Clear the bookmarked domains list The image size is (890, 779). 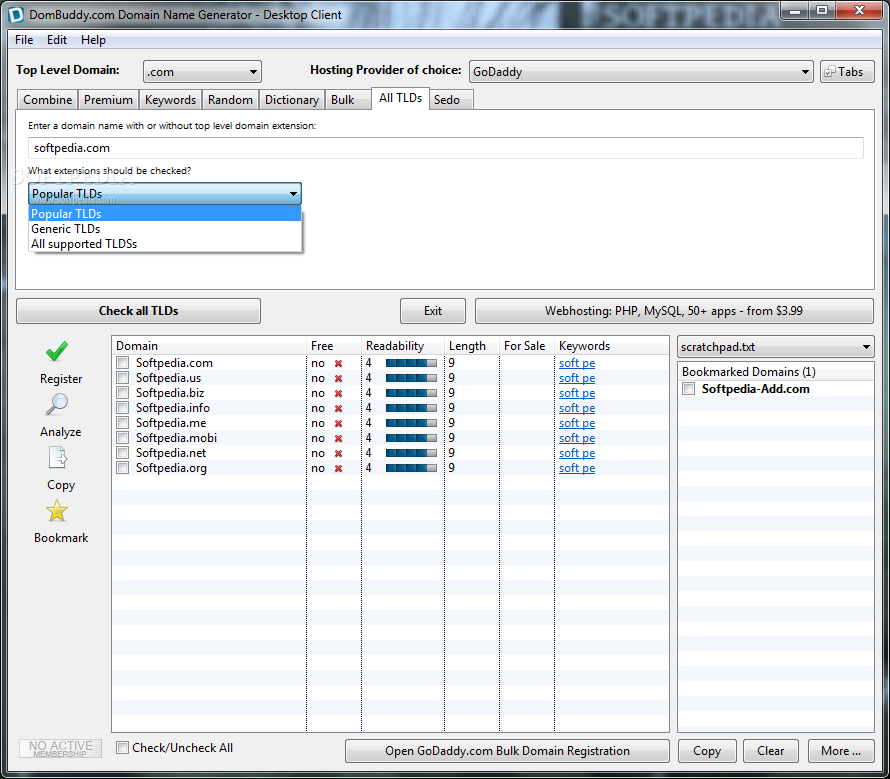click(x=770, y=751)
